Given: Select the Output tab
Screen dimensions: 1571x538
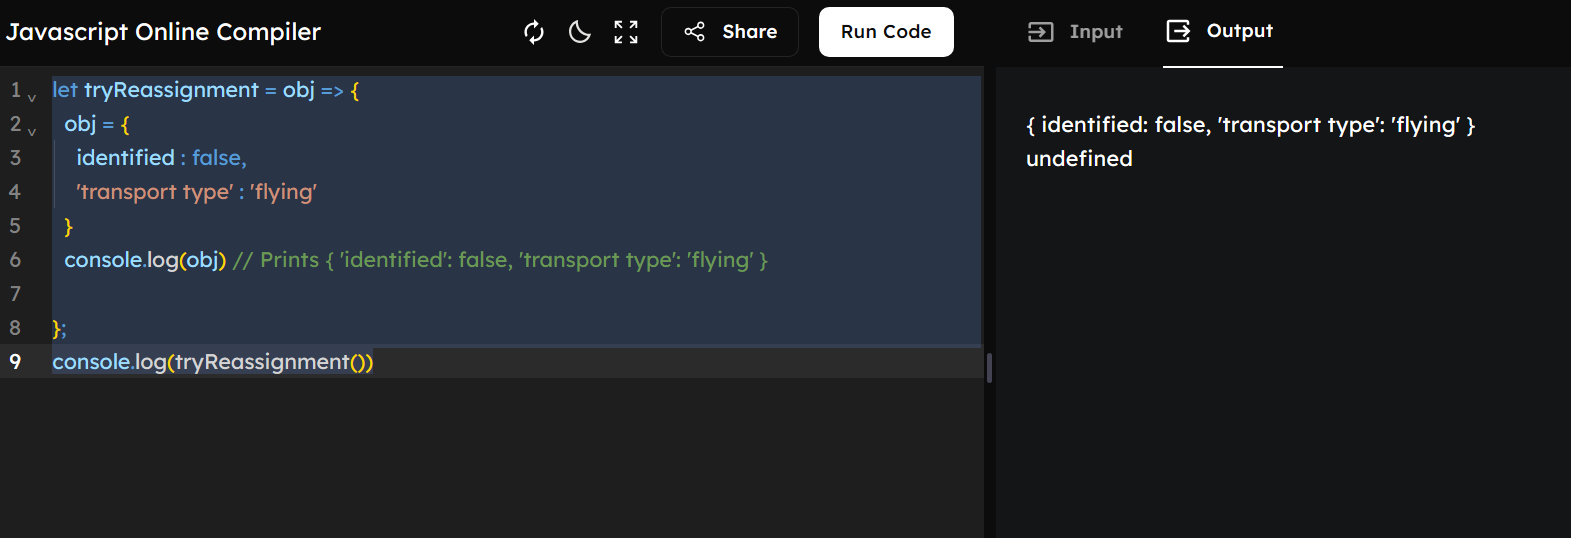Looking at the screenshot, I should (1221, 32).
